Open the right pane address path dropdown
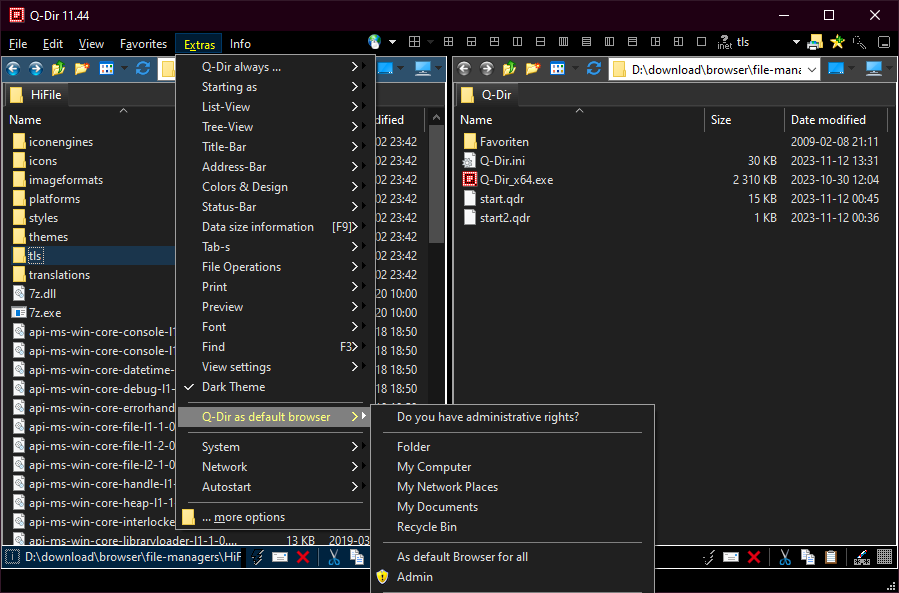 [810, 69]
